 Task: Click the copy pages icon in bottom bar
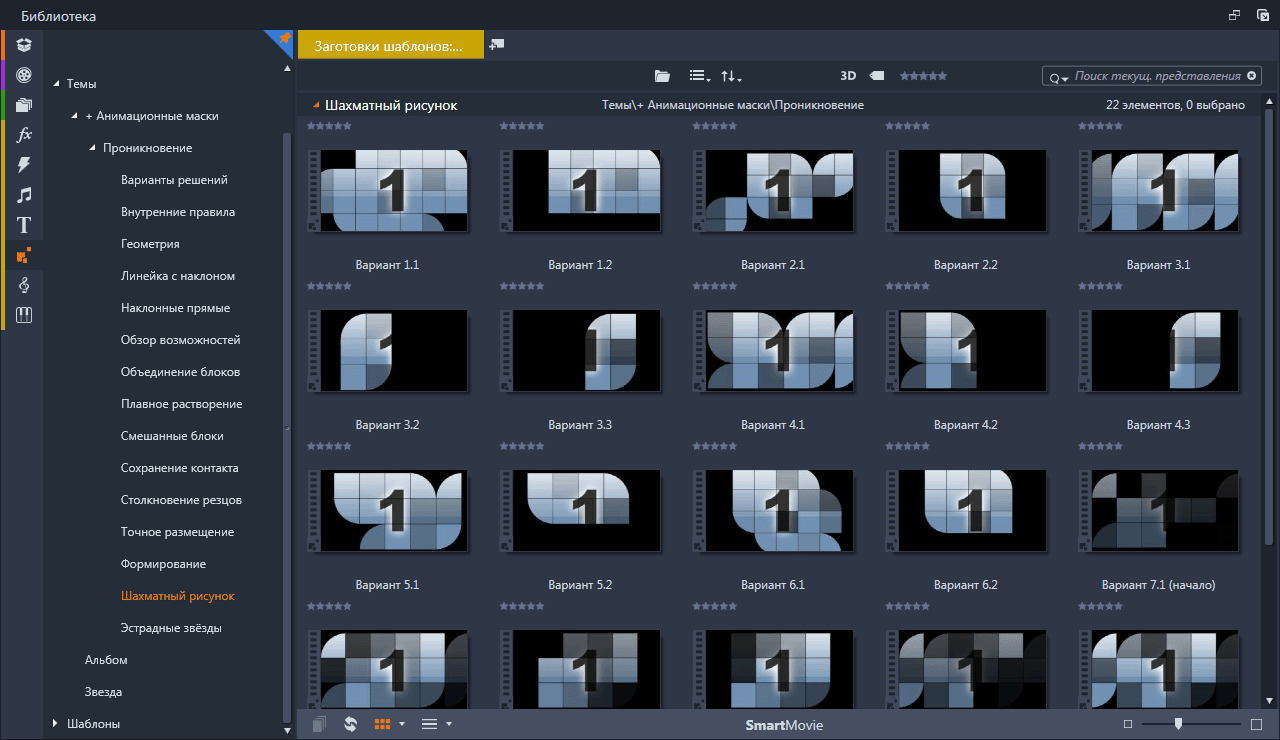(319, 724)
